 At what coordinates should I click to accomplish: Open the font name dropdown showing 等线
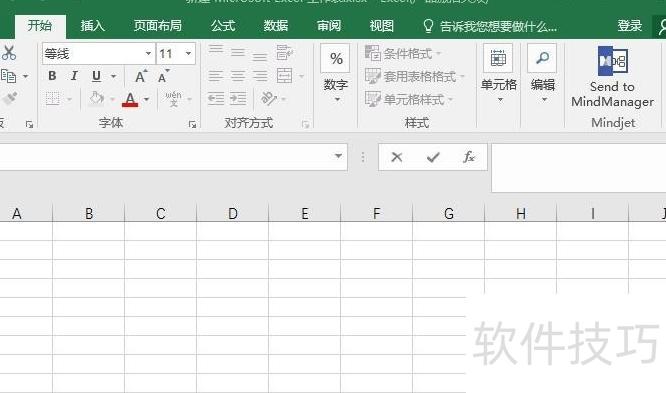[x=148, y=54]
